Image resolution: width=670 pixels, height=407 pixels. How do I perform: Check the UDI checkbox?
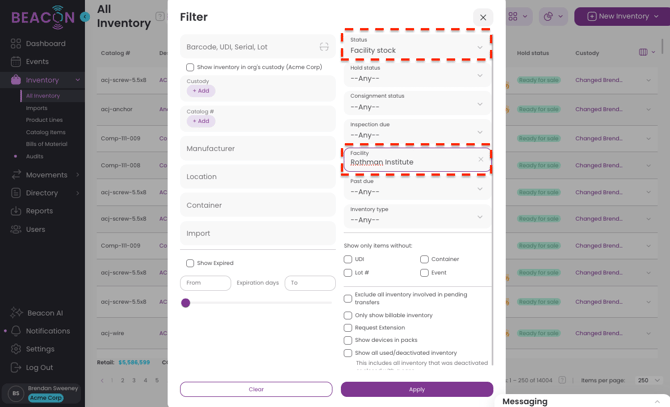click(x=348, y=259)
